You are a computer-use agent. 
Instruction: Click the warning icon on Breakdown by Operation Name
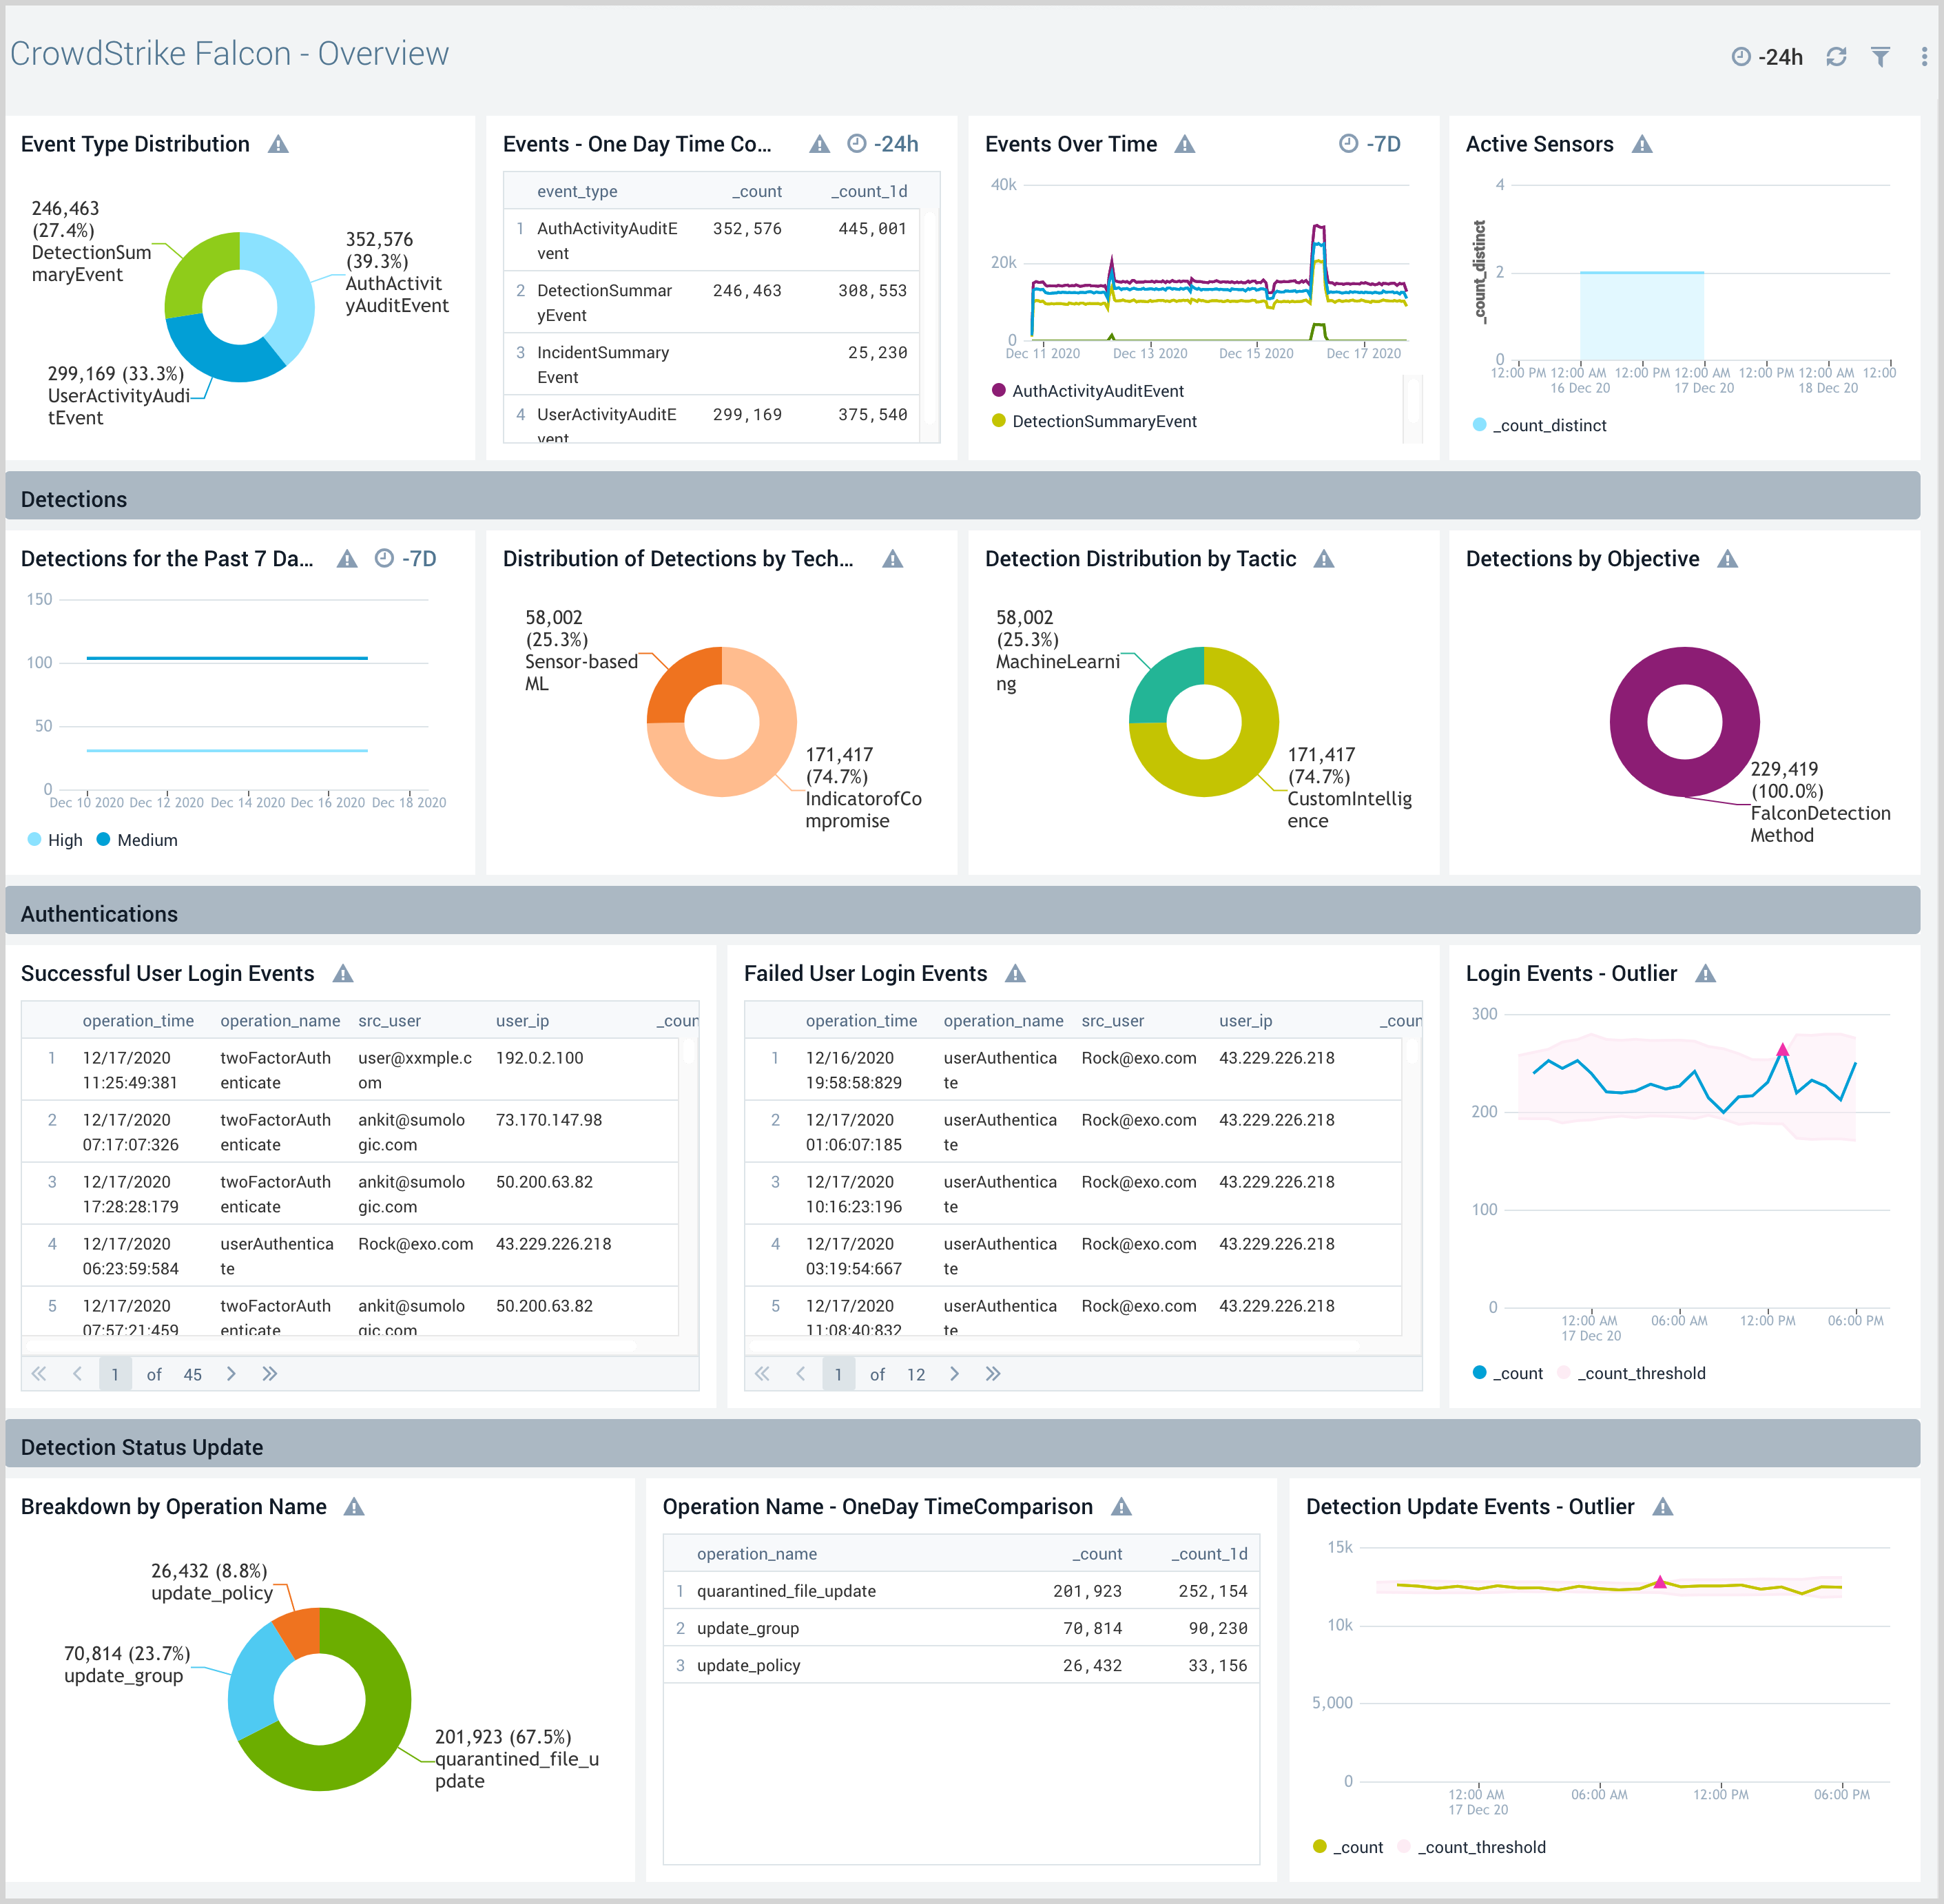[354, 1507]
